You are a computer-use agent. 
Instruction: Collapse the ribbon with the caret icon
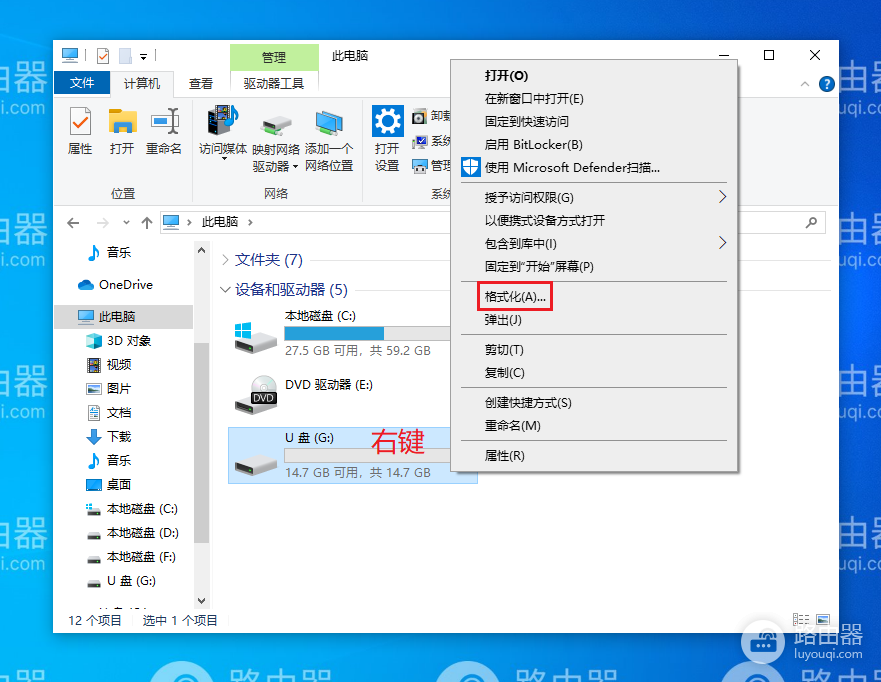[x=805, y=84]
